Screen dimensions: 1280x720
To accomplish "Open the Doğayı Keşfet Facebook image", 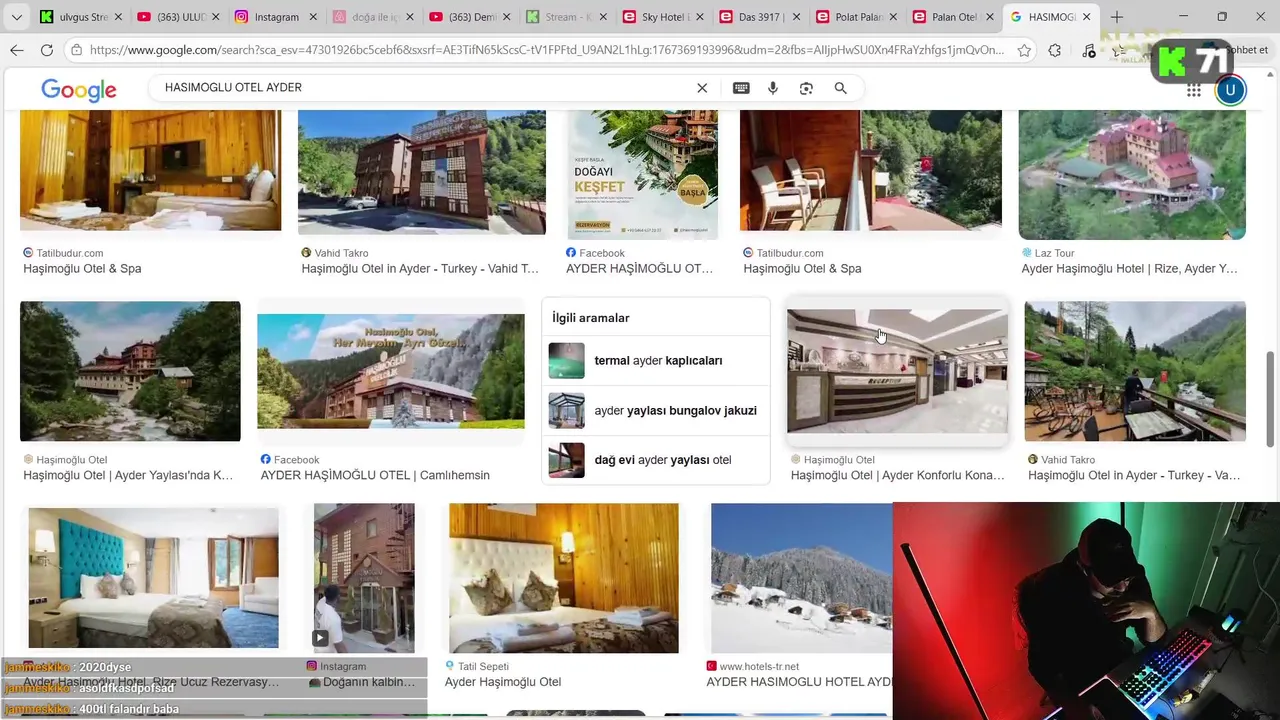I will (642, 175).
